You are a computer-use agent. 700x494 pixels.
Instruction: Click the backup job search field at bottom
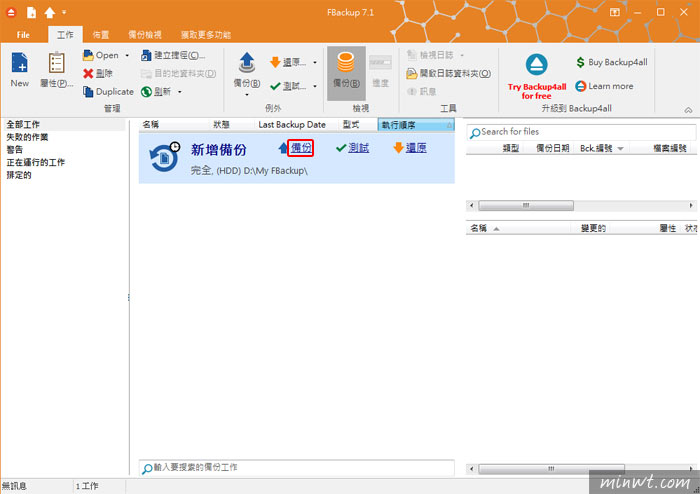pos(296,468)
